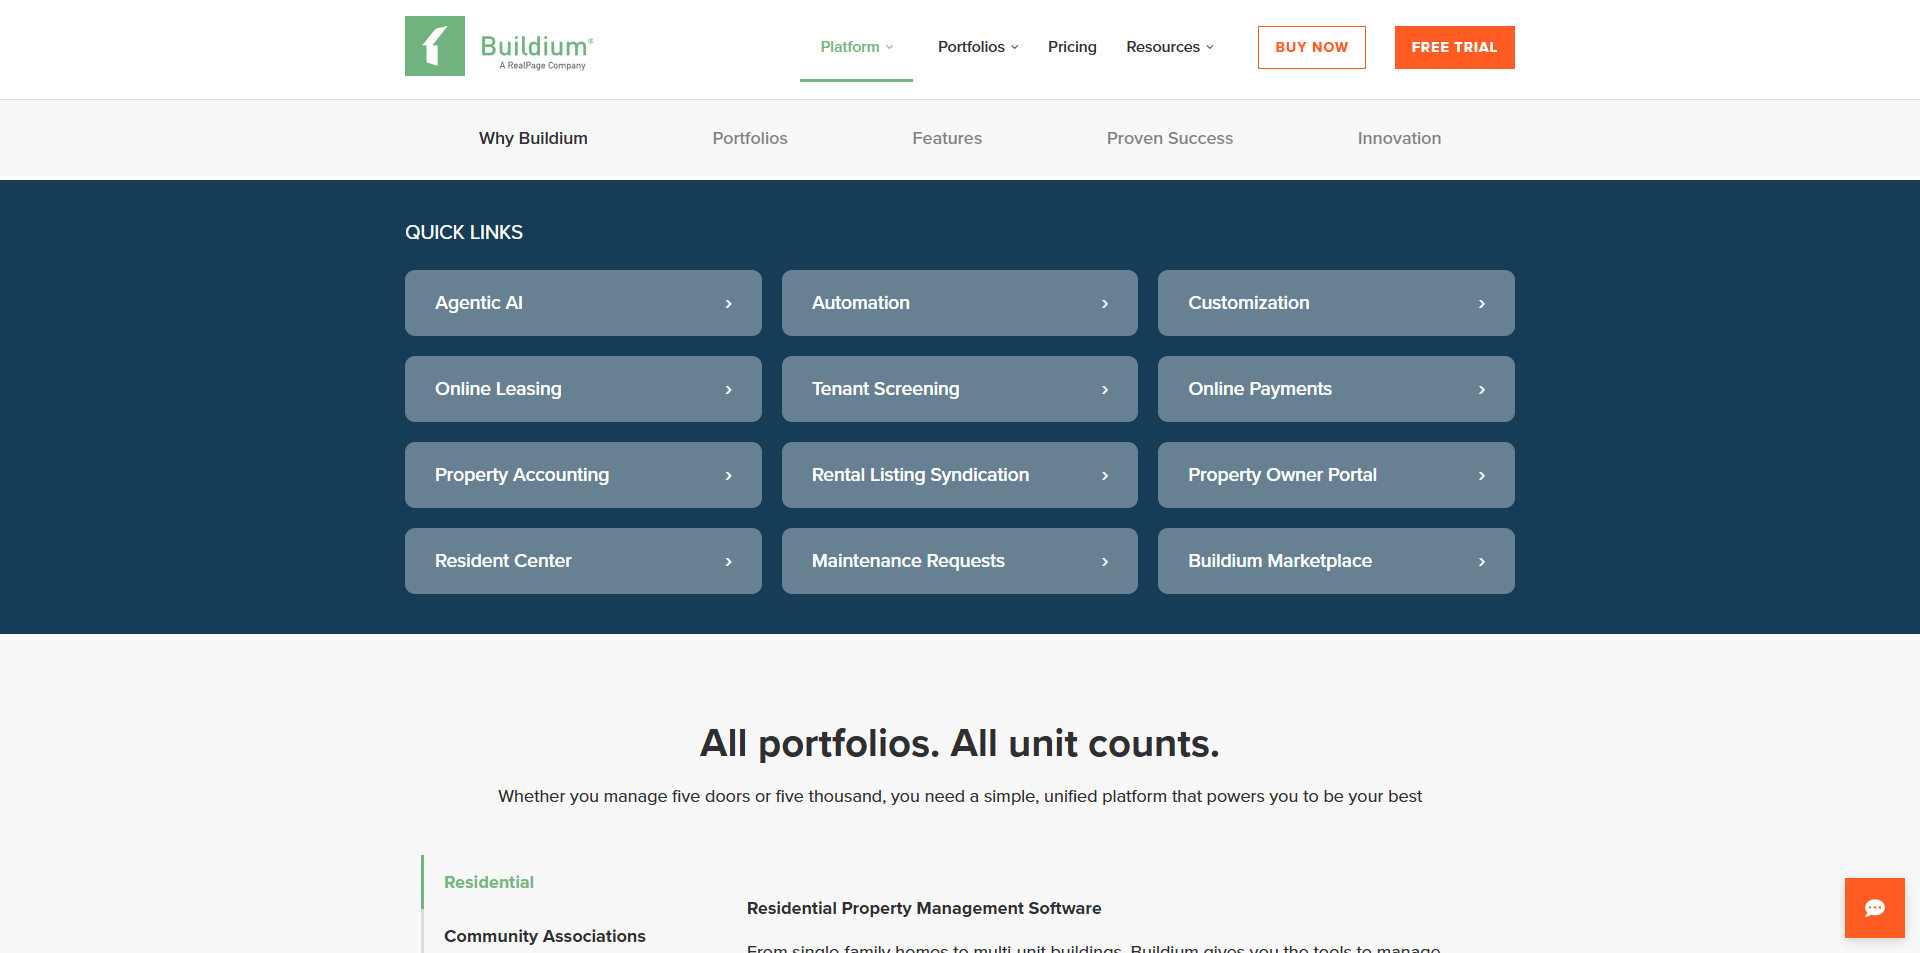Open the Online Leasing quick link
1920x953 pixels.
pyautogui.click(x=583, y=389)
